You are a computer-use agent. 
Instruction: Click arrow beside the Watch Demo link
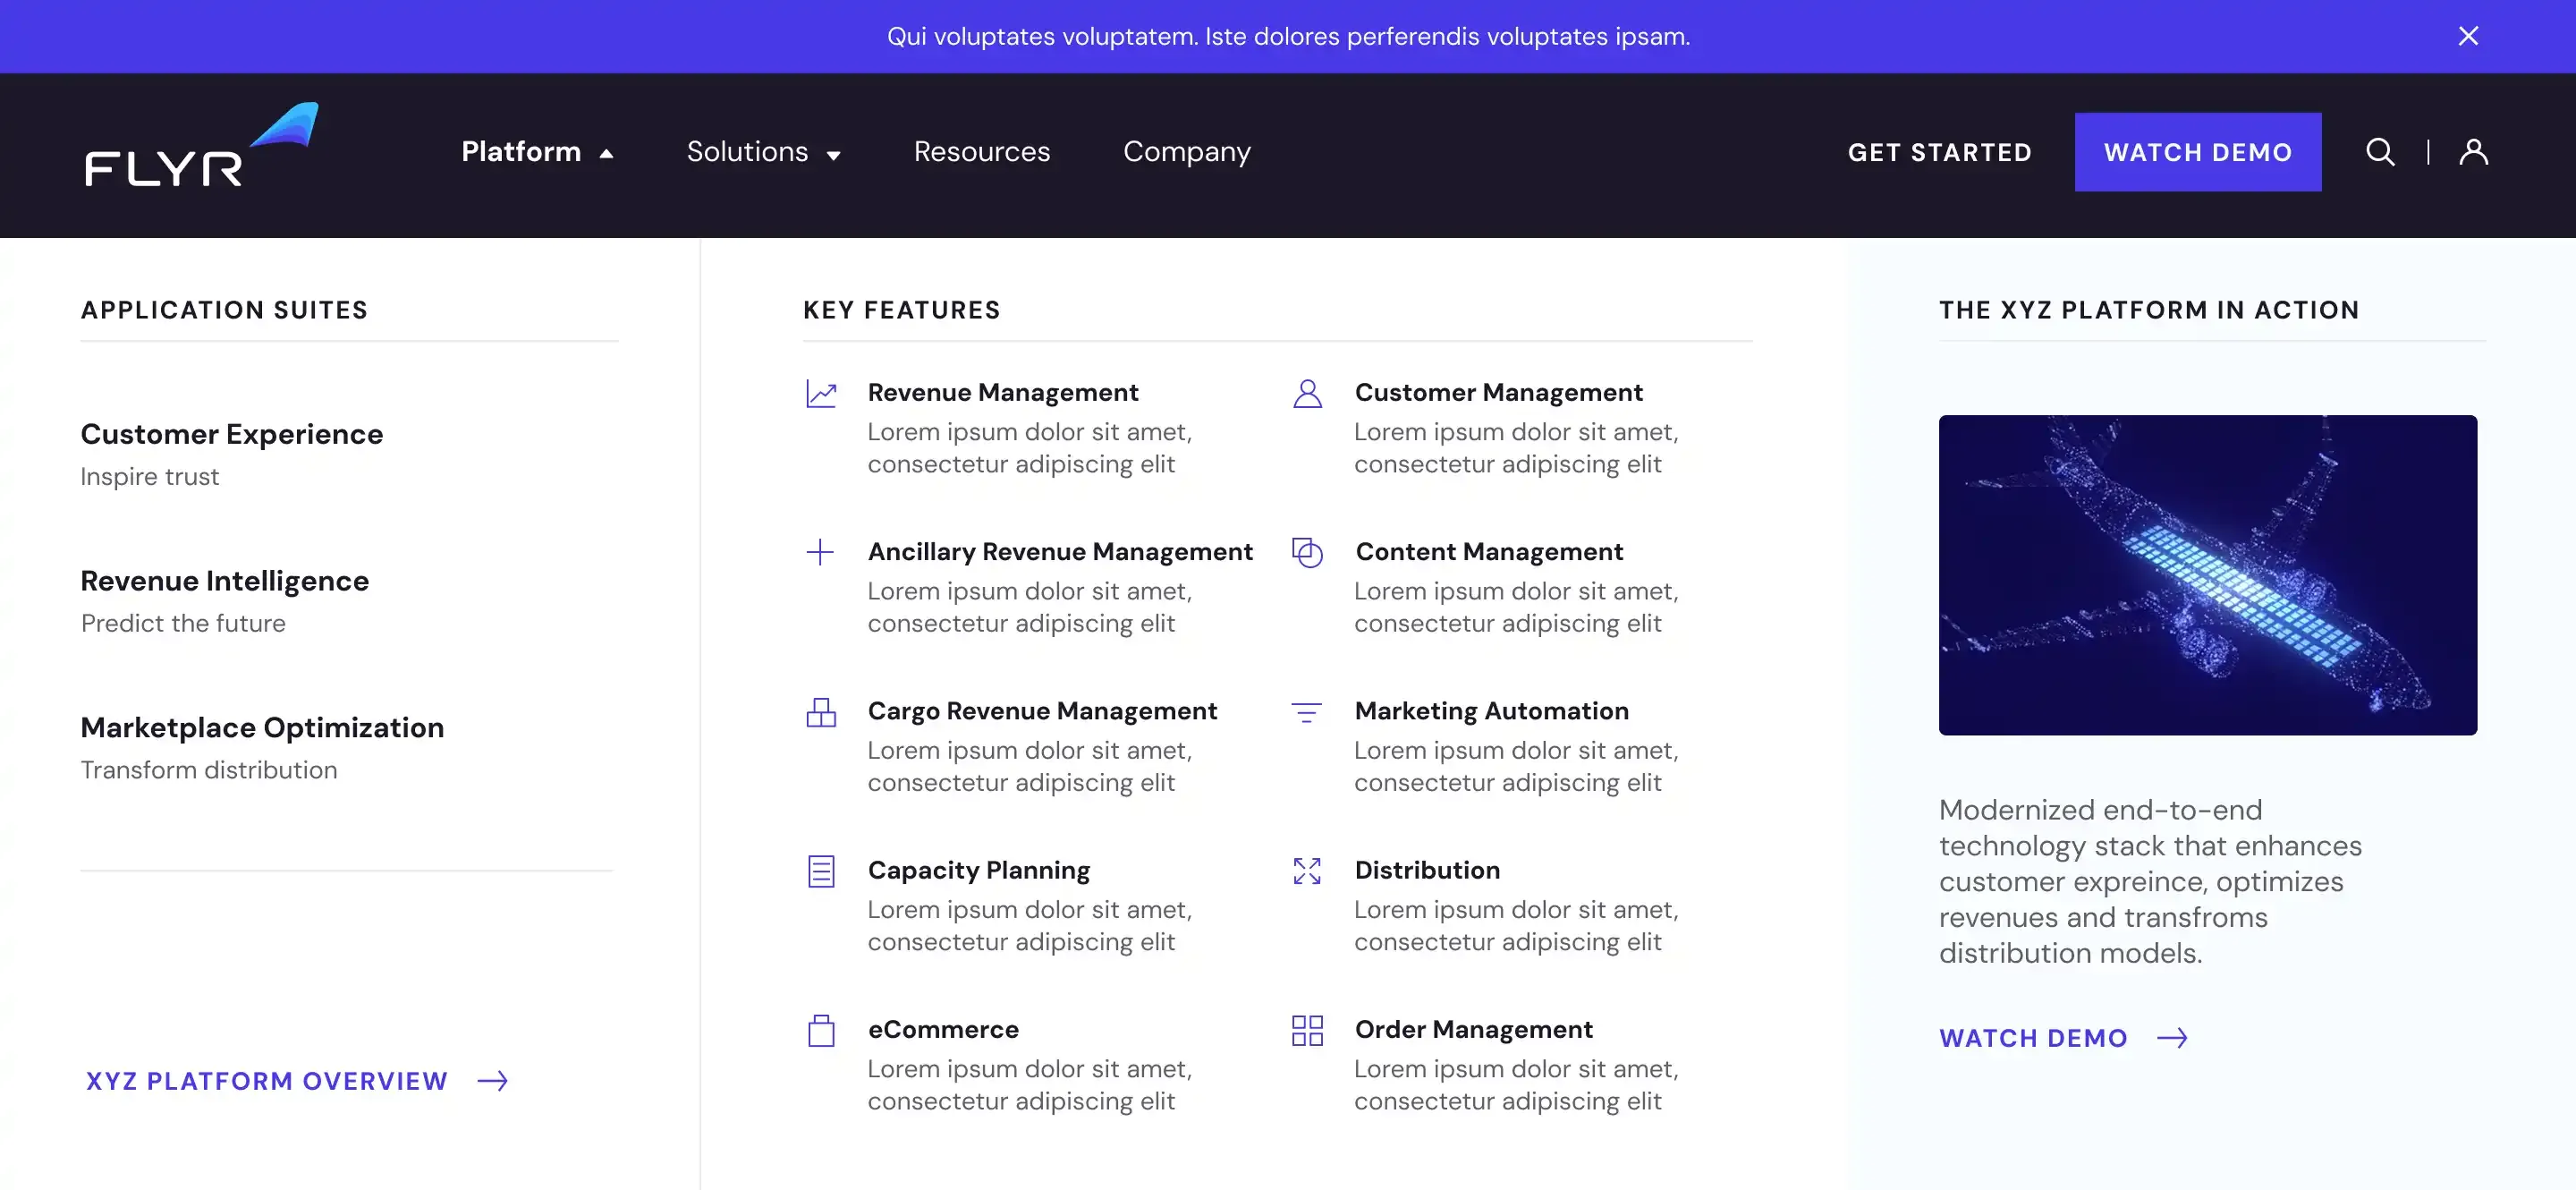(2172, 1038)
